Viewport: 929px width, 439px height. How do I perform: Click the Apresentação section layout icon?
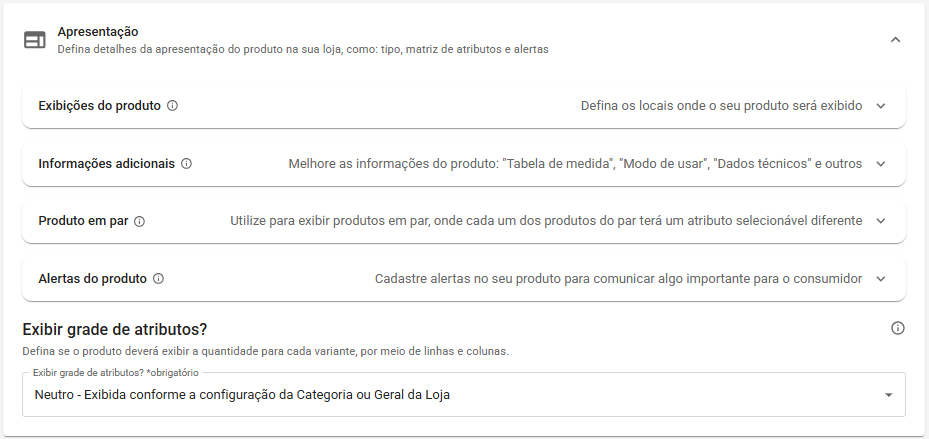34,40
